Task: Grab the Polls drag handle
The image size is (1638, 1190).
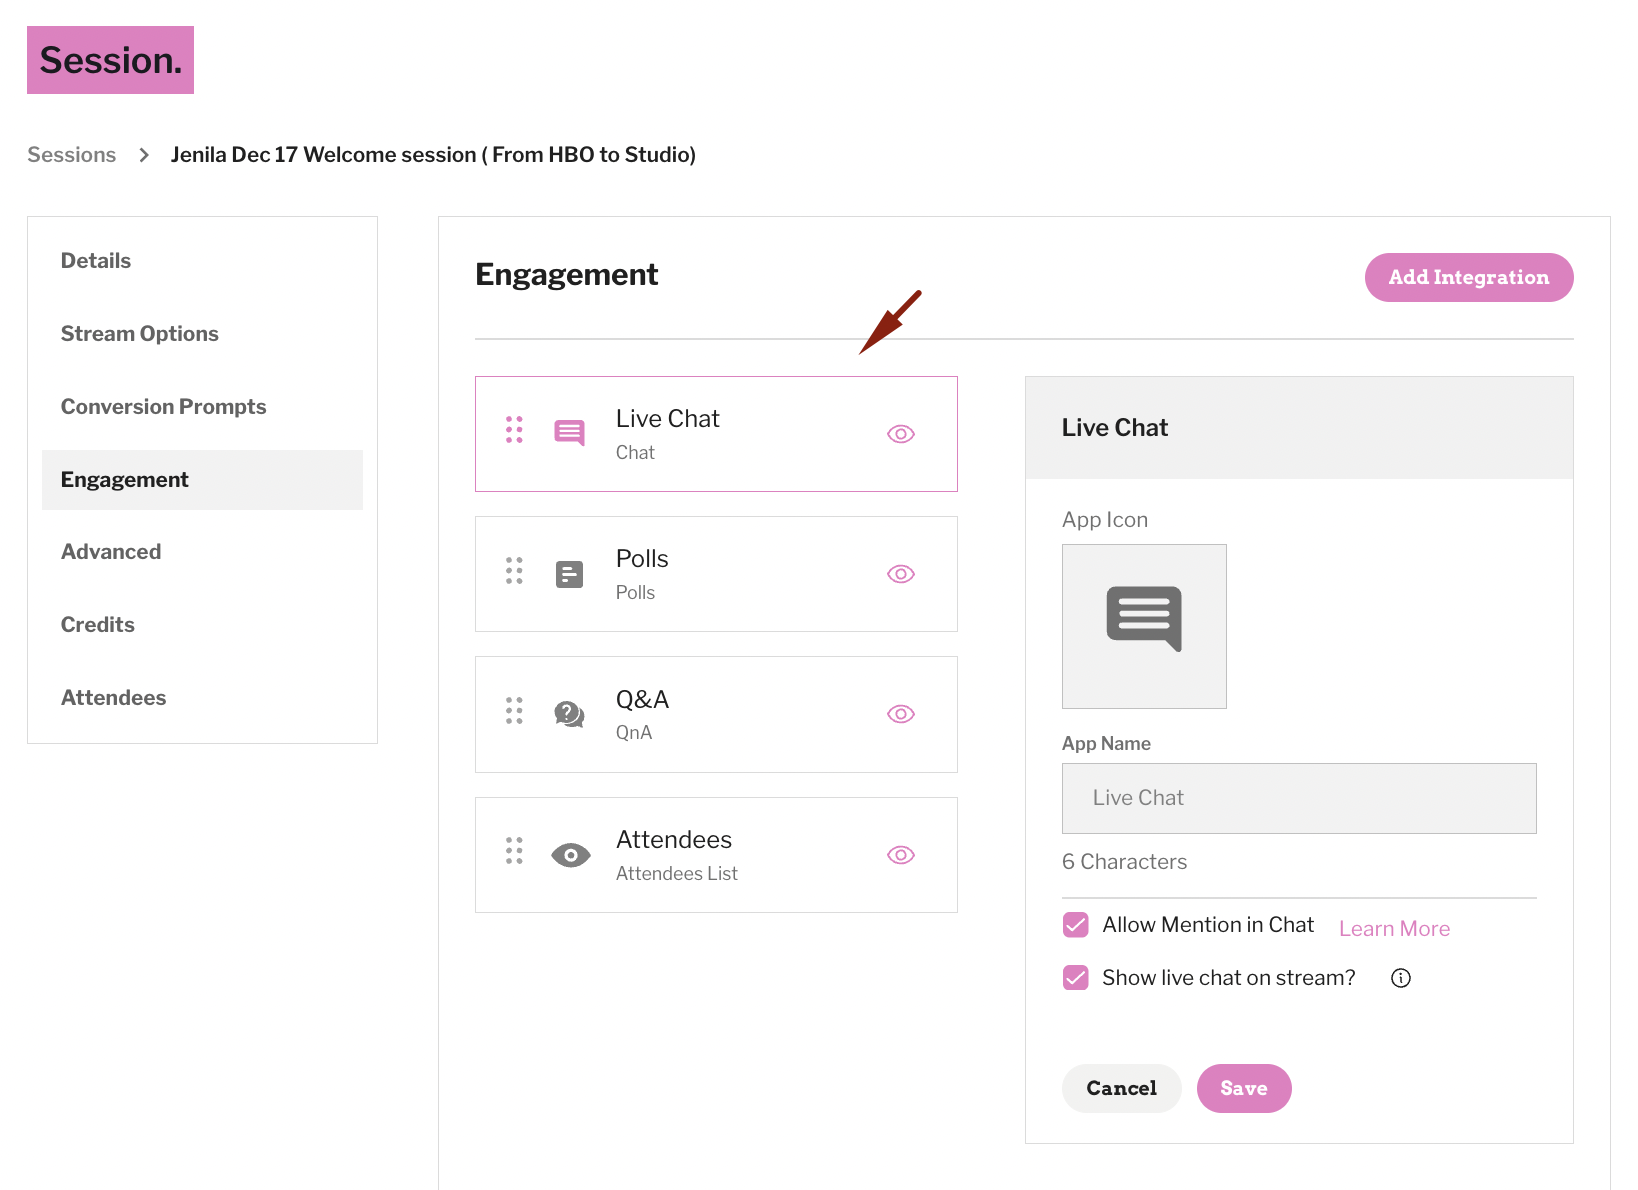Action: 514,570
